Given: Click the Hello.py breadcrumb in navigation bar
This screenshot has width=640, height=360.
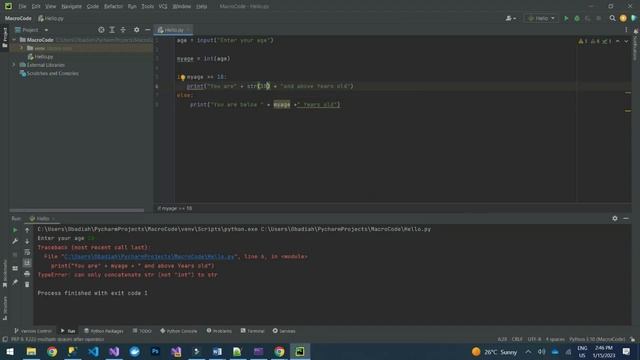Looking at the screenshot, I should pyautogui.click(x=51, y=18).
